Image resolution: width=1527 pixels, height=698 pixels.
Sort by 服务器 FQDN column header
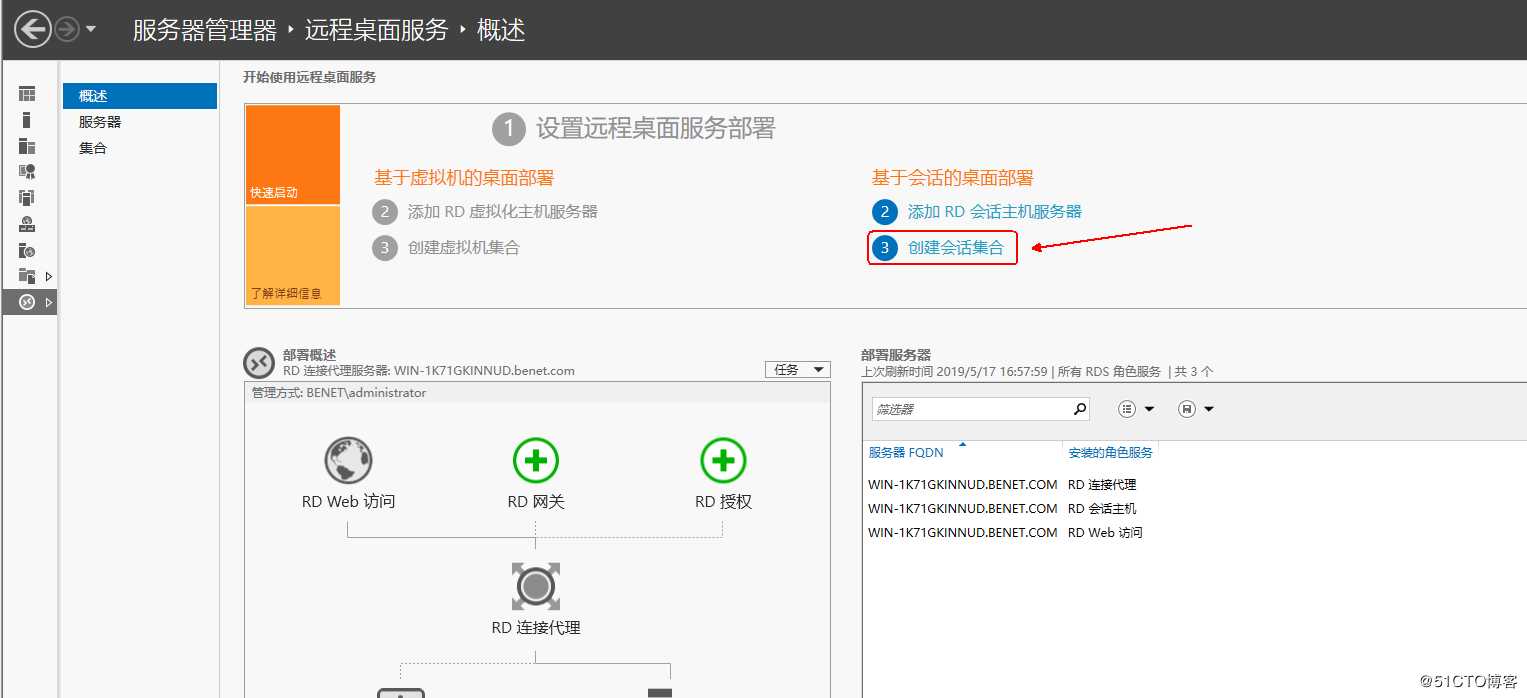click(906, 453)
